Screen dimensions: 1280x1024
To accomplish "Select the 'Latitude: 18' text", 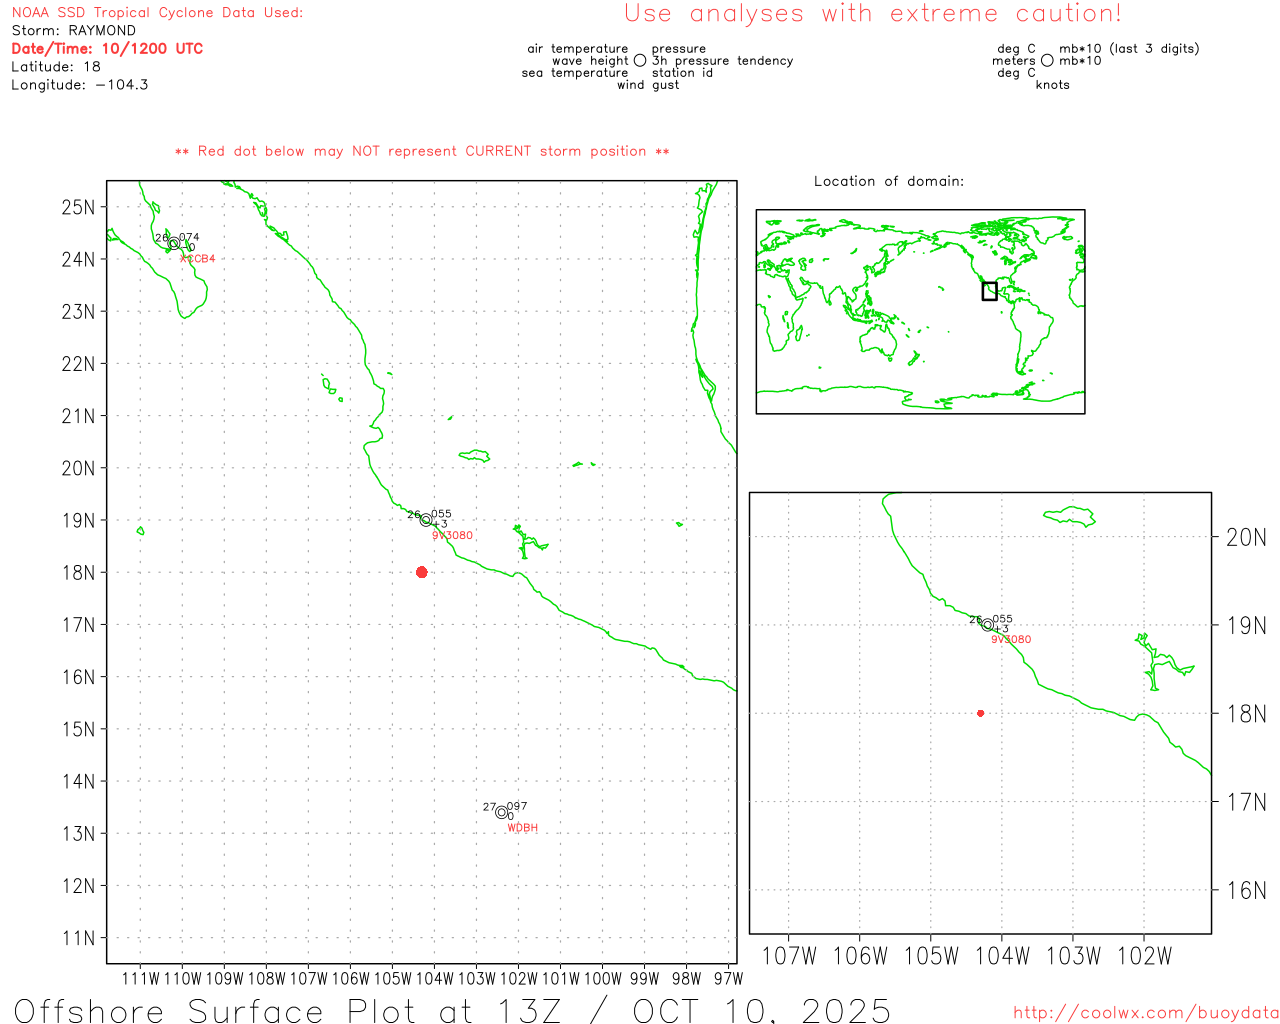I will 56,67.
